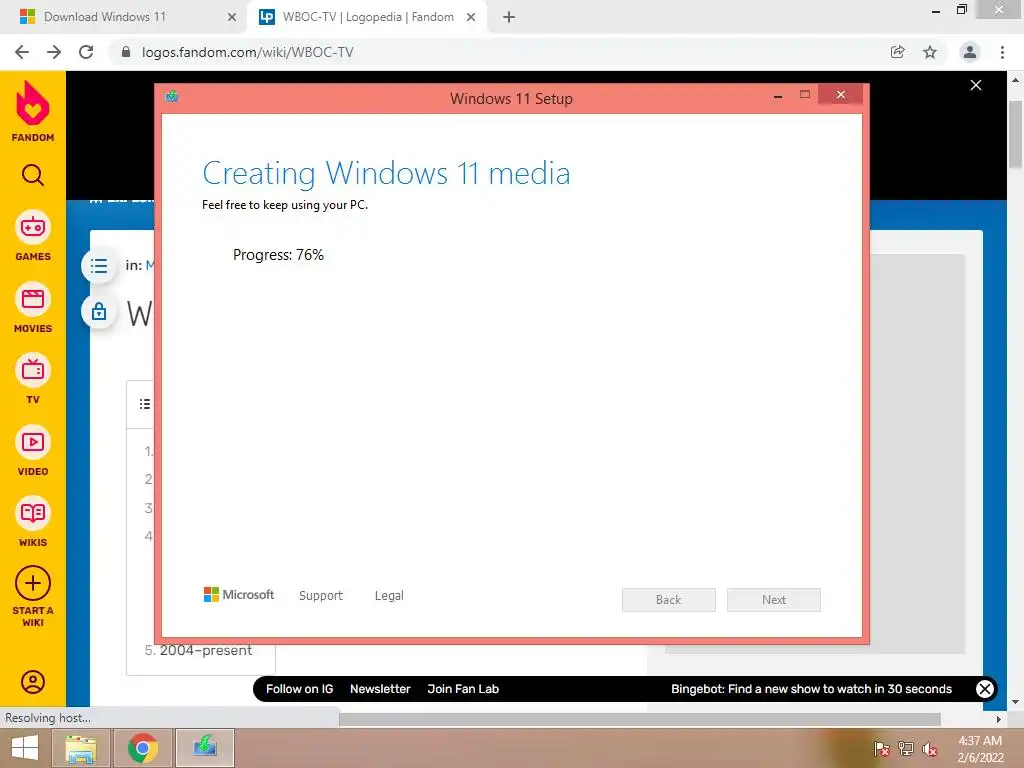Viewport: 1024px width, 768px height.
Task: Toggle the table of contents list icon
Action: point(99,266)
